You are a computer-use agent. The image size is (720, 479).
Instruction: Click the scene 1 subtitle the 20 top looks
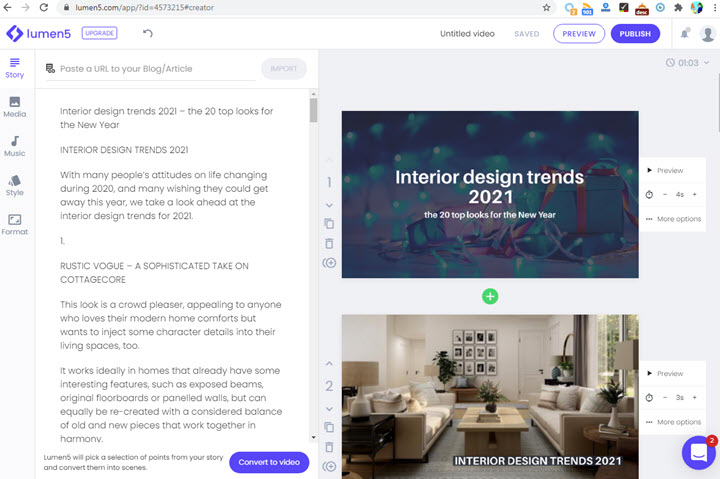pos(489,214)
